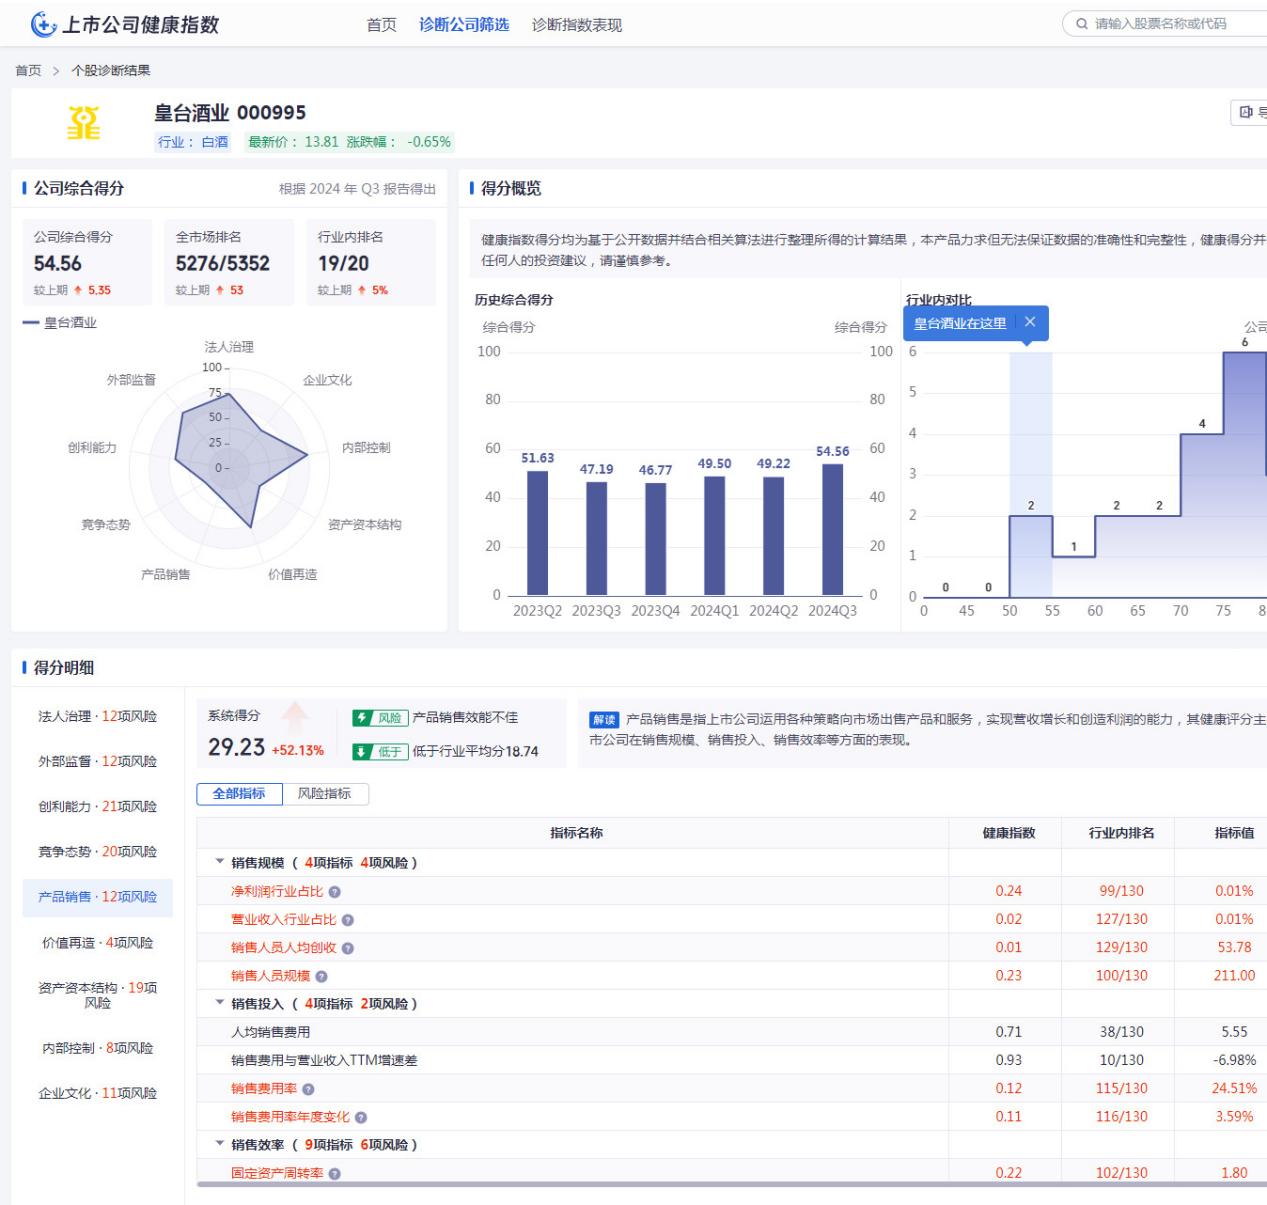Click help icon beside 固定资产周转率
Screen dimensions: 1267x1205
[335, 1174]
